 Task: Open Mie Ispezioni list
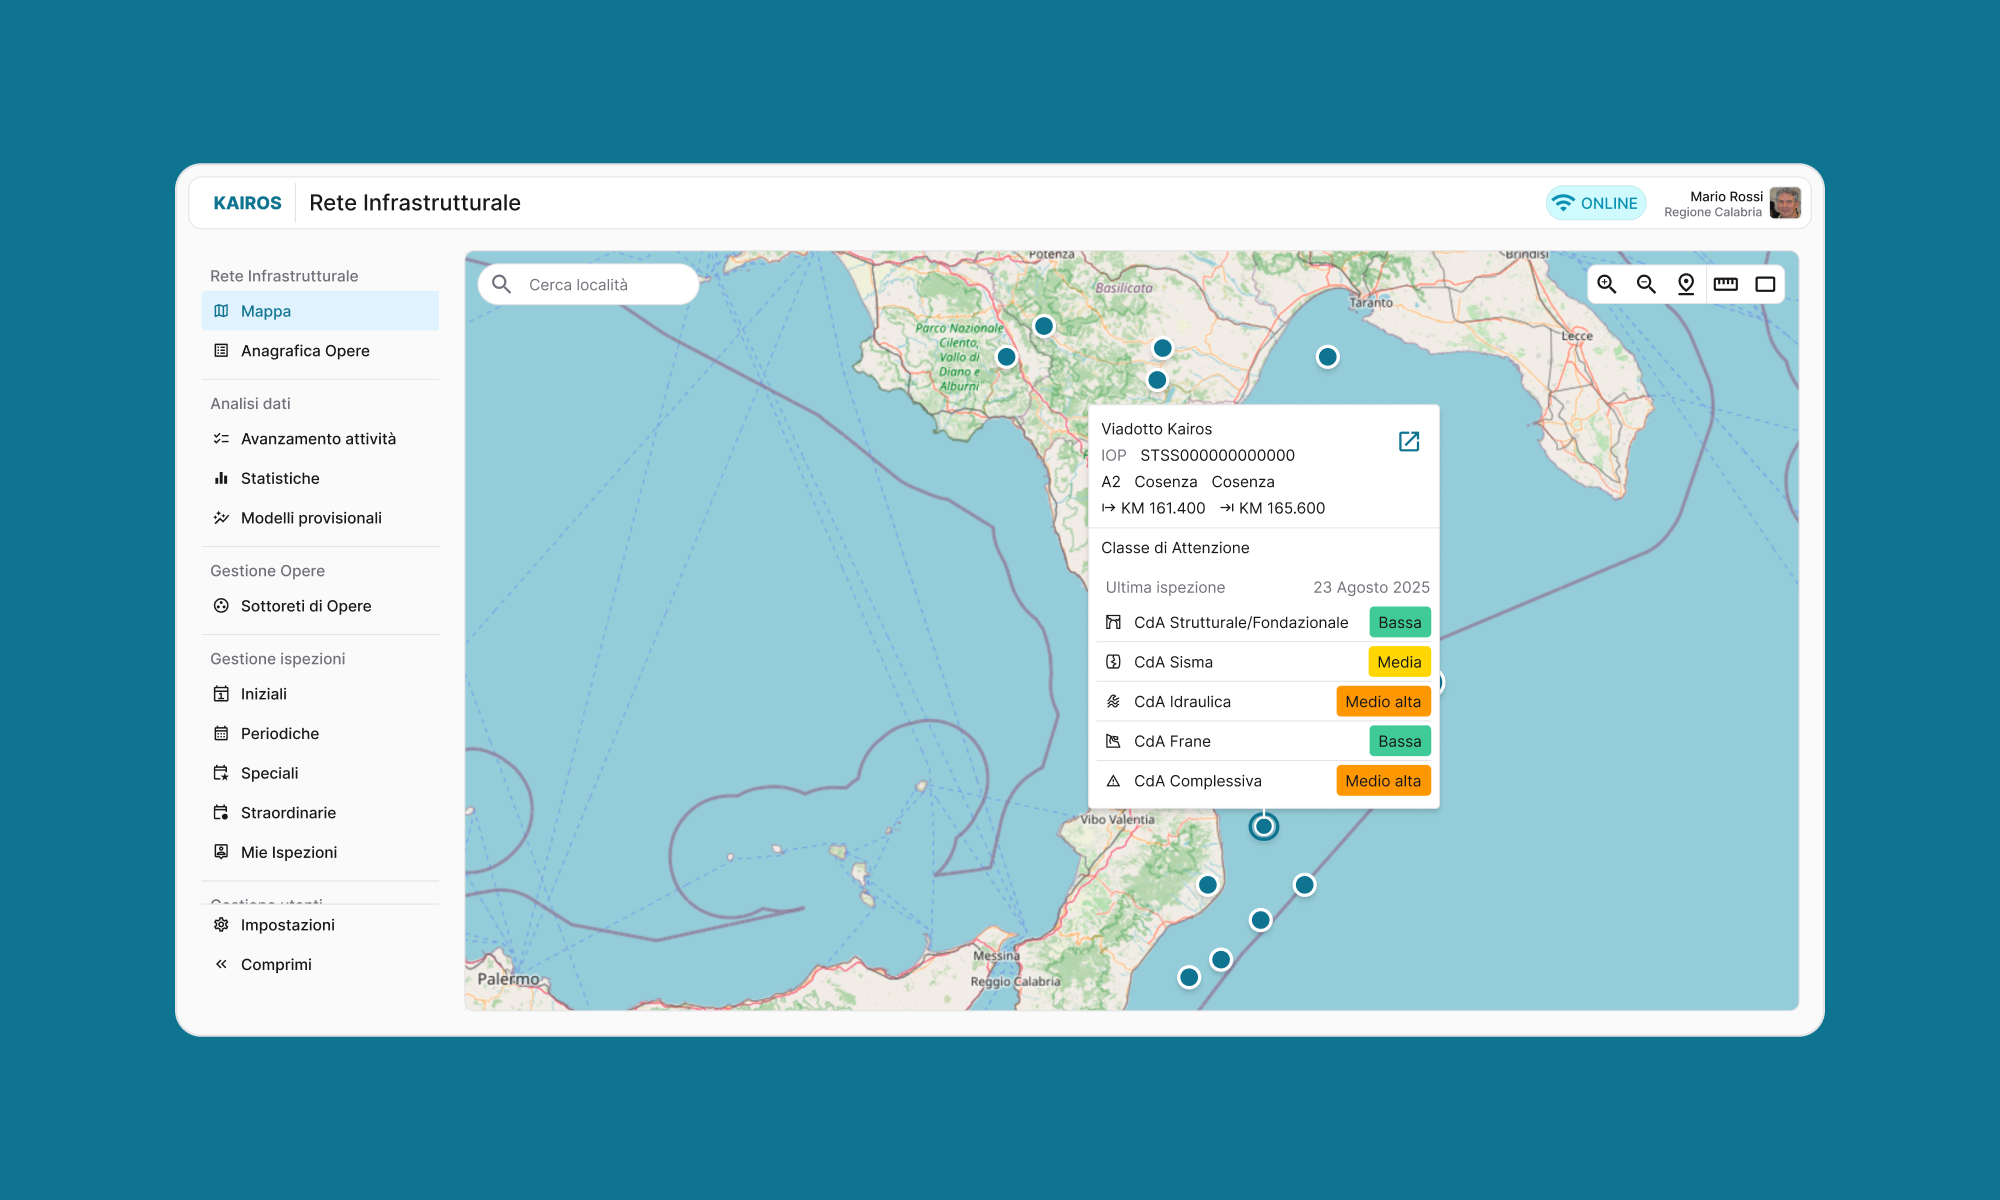pos(289,852)
